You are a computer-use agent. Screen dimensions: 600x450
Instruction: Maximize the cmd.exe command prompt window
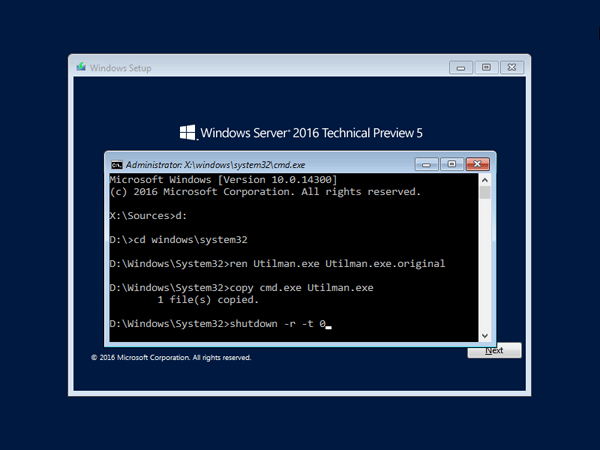452,164
